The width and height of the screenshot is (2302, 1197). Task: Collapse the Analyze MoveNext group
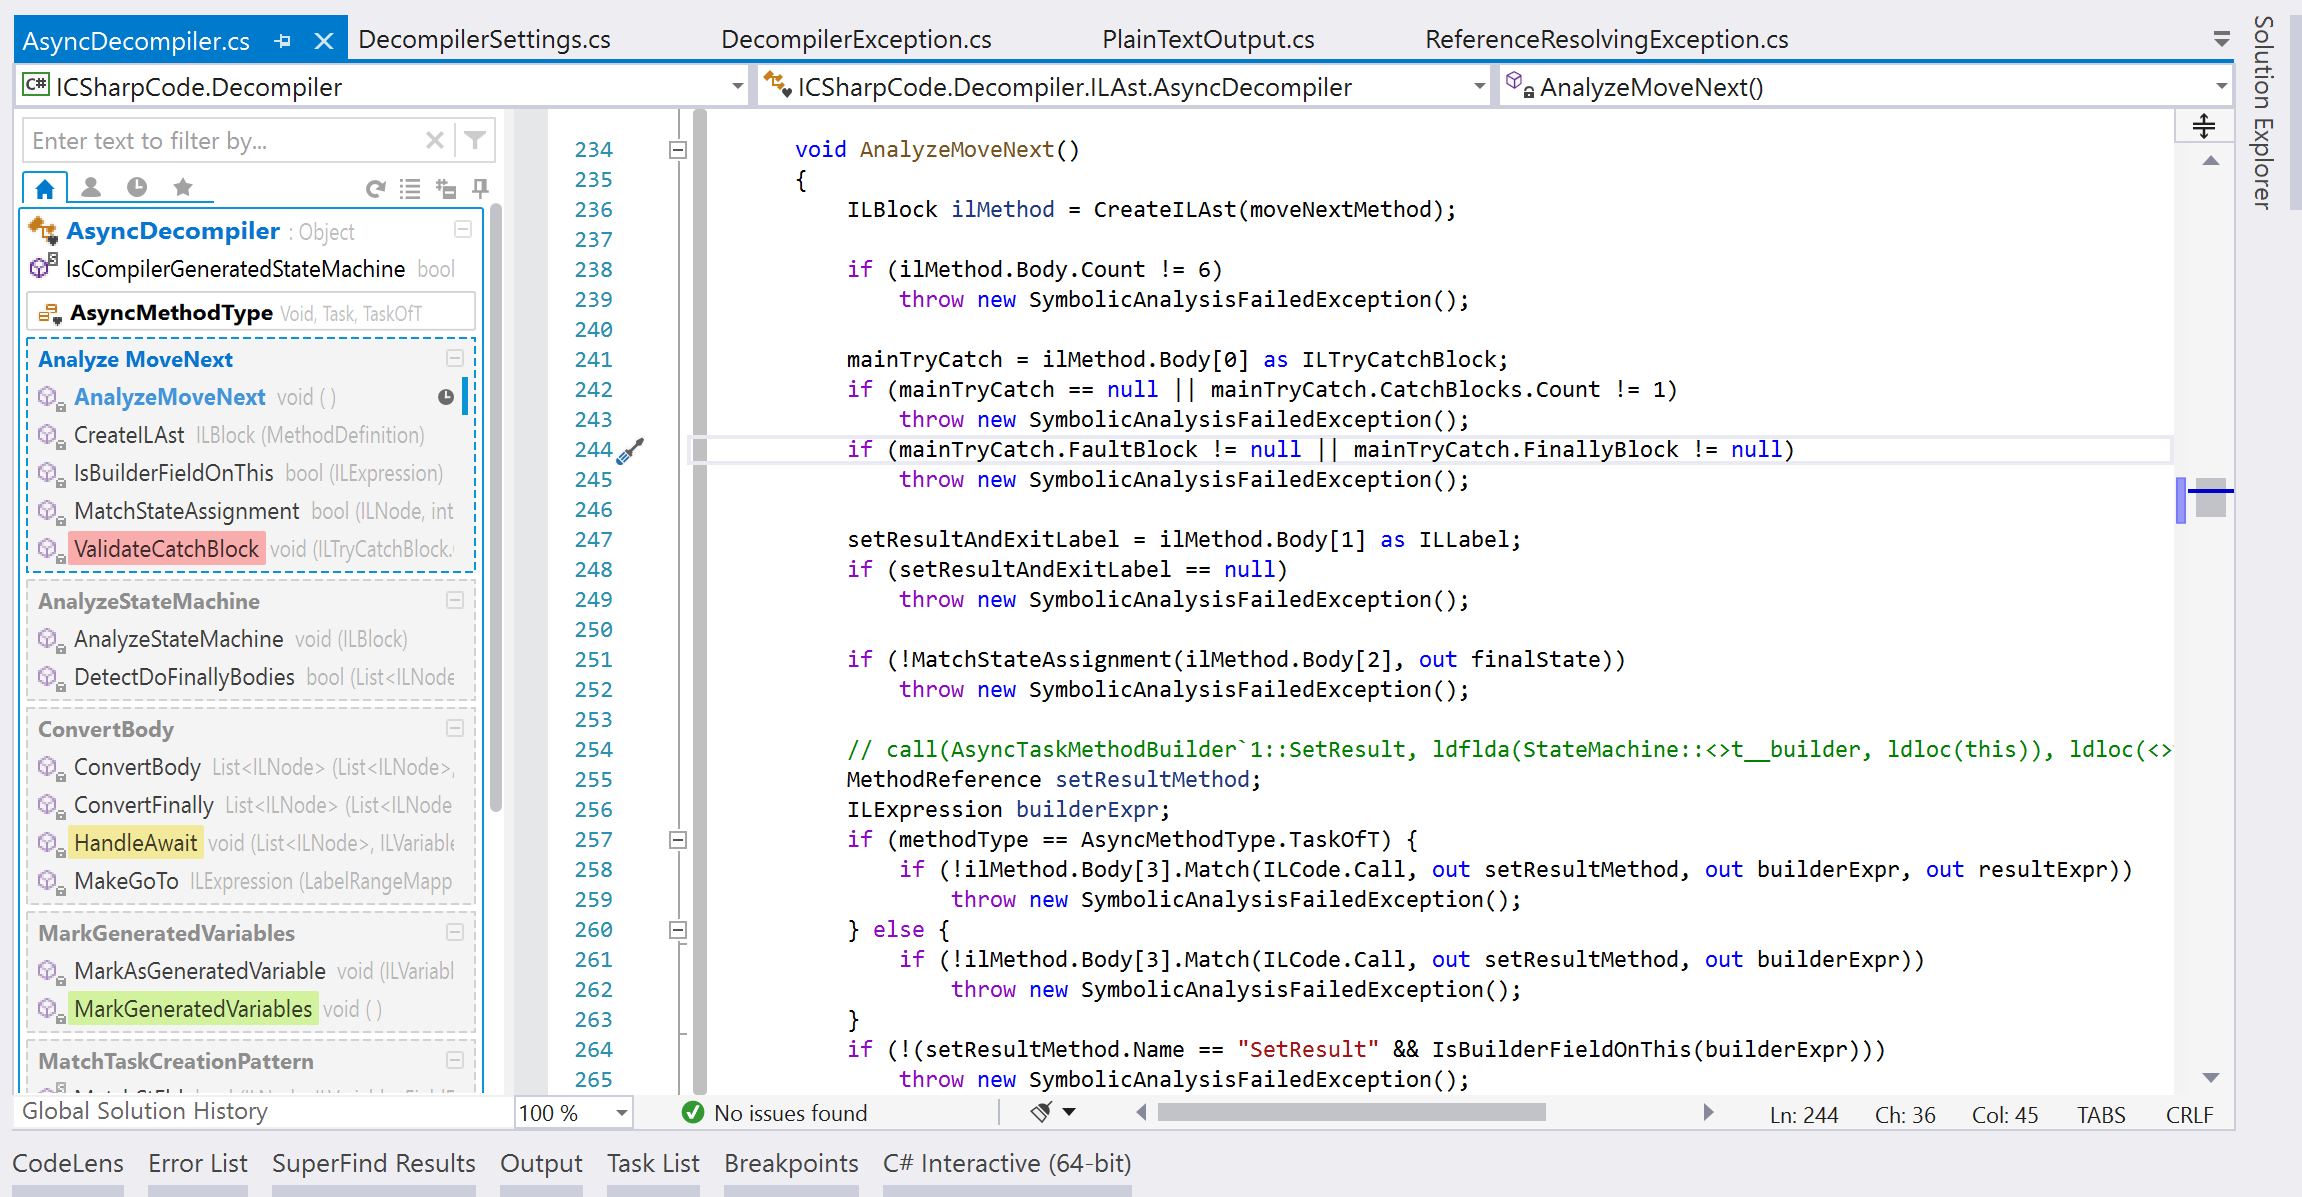(x=455, y=358)
